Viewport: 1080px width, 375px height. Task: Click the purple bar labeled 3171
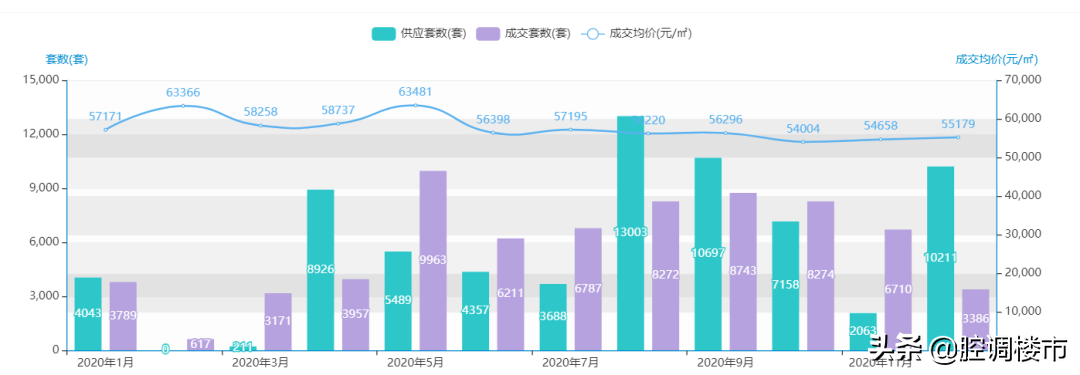click(x=278, y=321)
